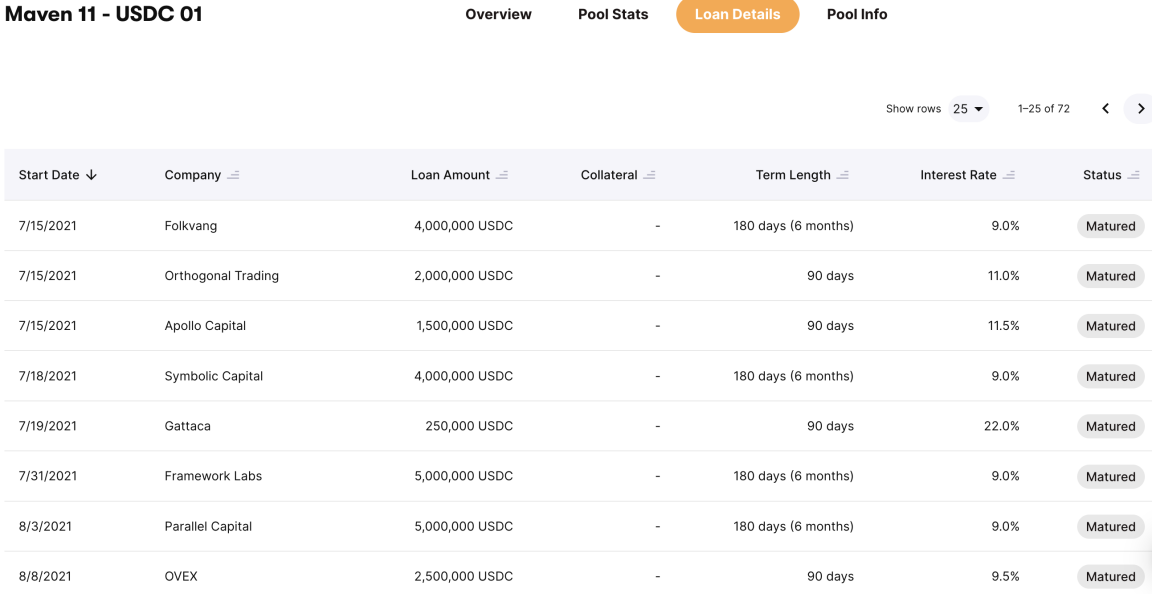Click the 2,500,000 USDC loan amount
This screenshot has height=594, width=1152.
coord(464,576)
